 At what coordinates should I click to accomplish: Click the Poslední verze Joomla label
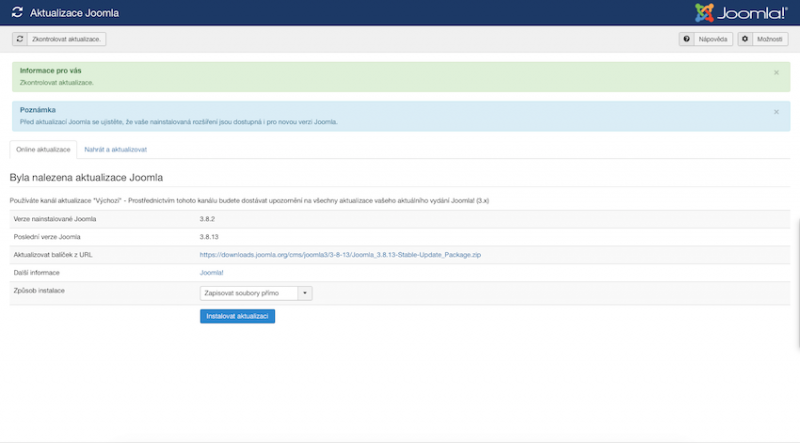click(x=47, y=237)
